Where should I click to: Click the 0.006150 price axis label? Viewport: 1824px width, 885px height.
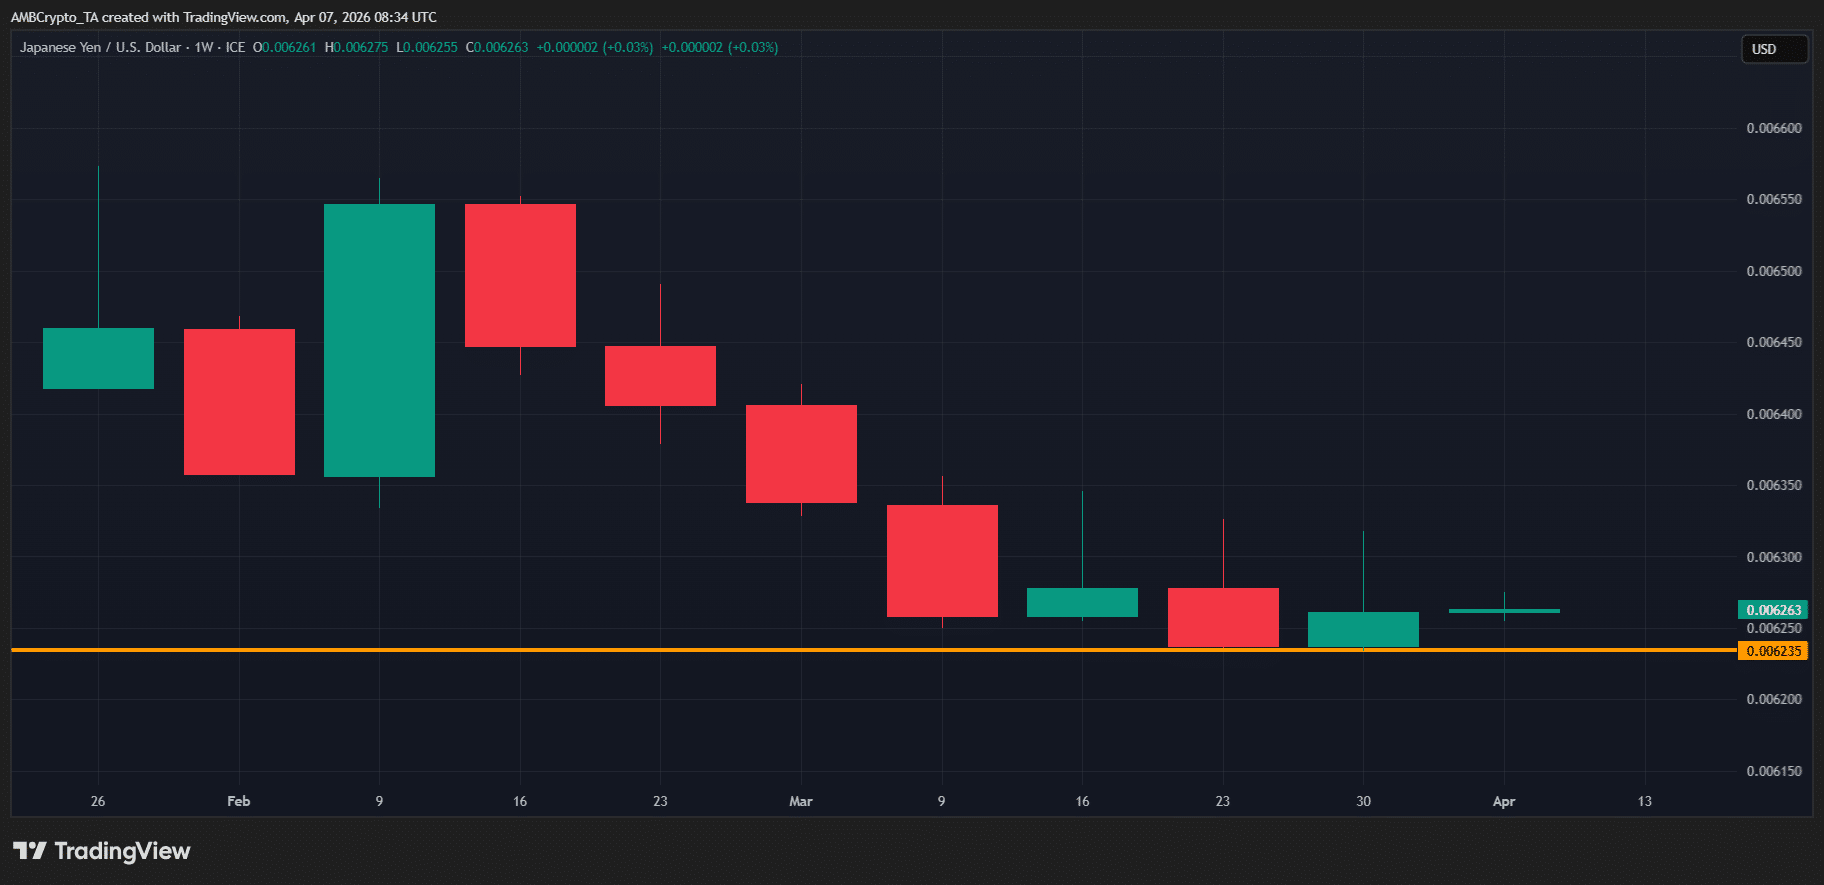click(x=1773, y=771)
